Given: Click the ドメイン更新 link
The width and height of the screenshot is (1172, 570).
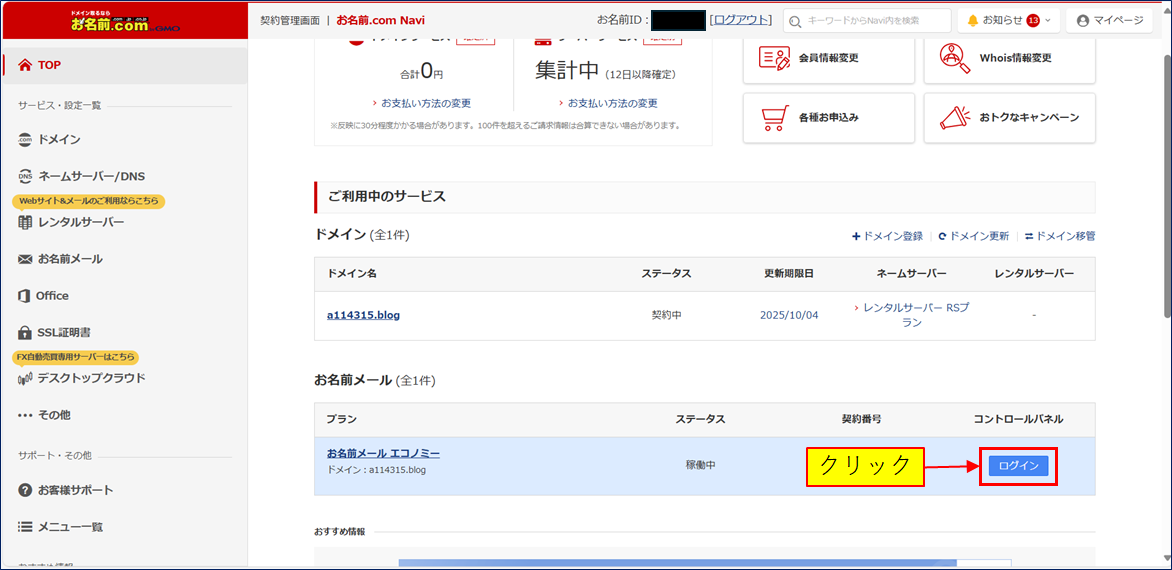Looking at the screenshot, I should pyautogui.click(x=974, y=236).
